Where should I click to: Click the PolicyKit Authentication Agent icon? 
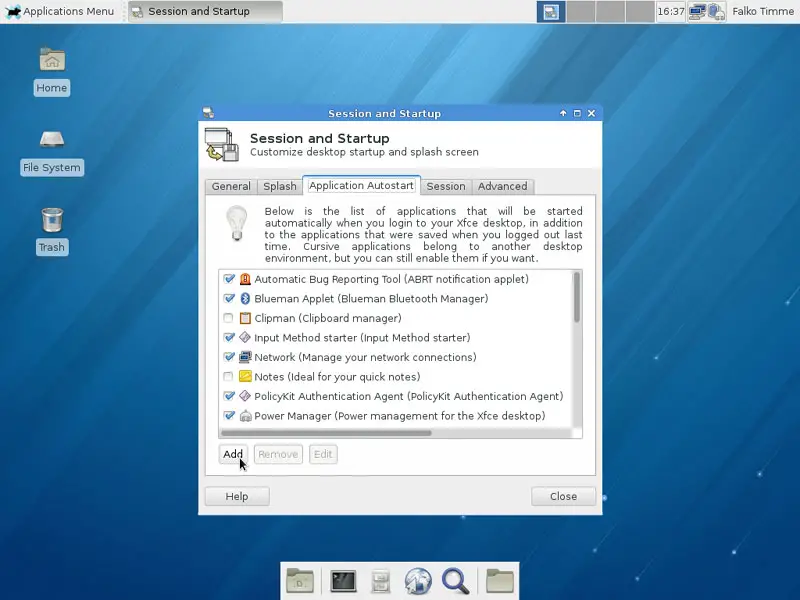click(x=245, y=396)
